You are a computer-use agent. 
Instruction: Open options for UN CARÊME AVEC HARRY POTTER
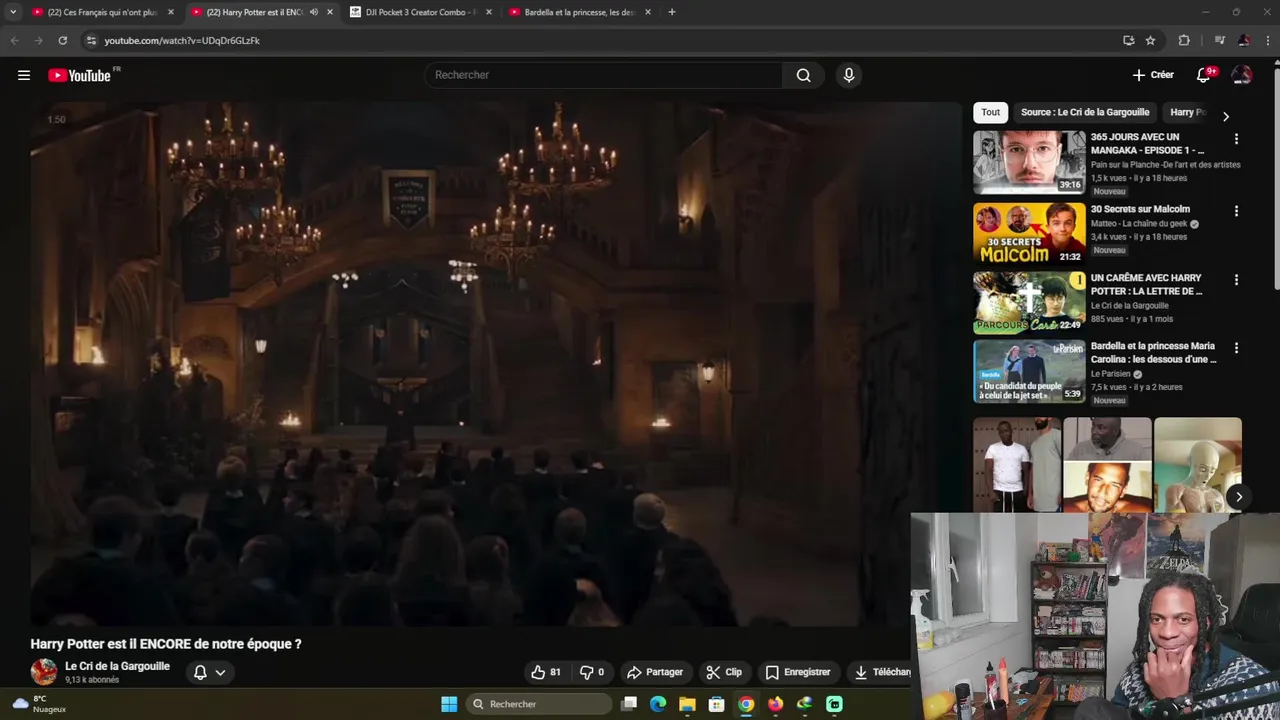[x=1236, y=280]
